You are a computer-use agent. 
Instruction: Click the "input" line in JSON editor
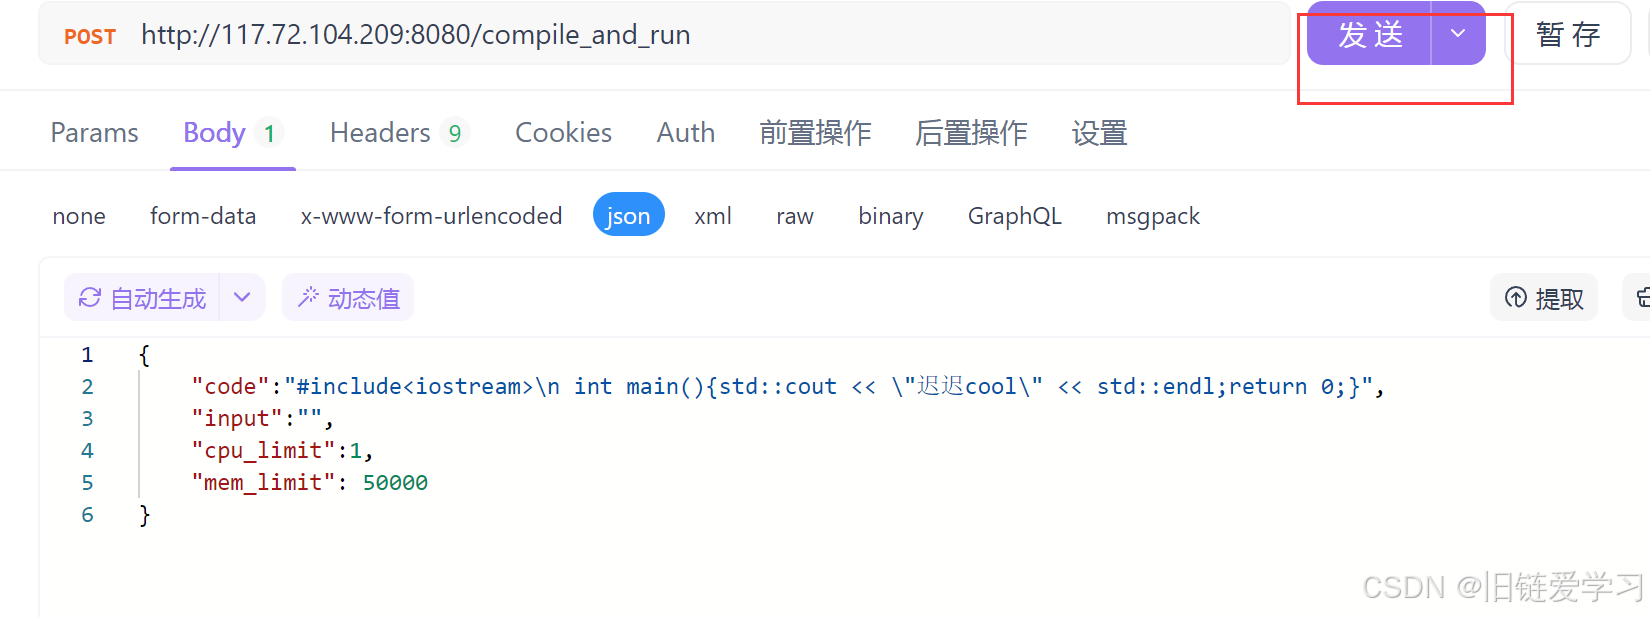262,419
